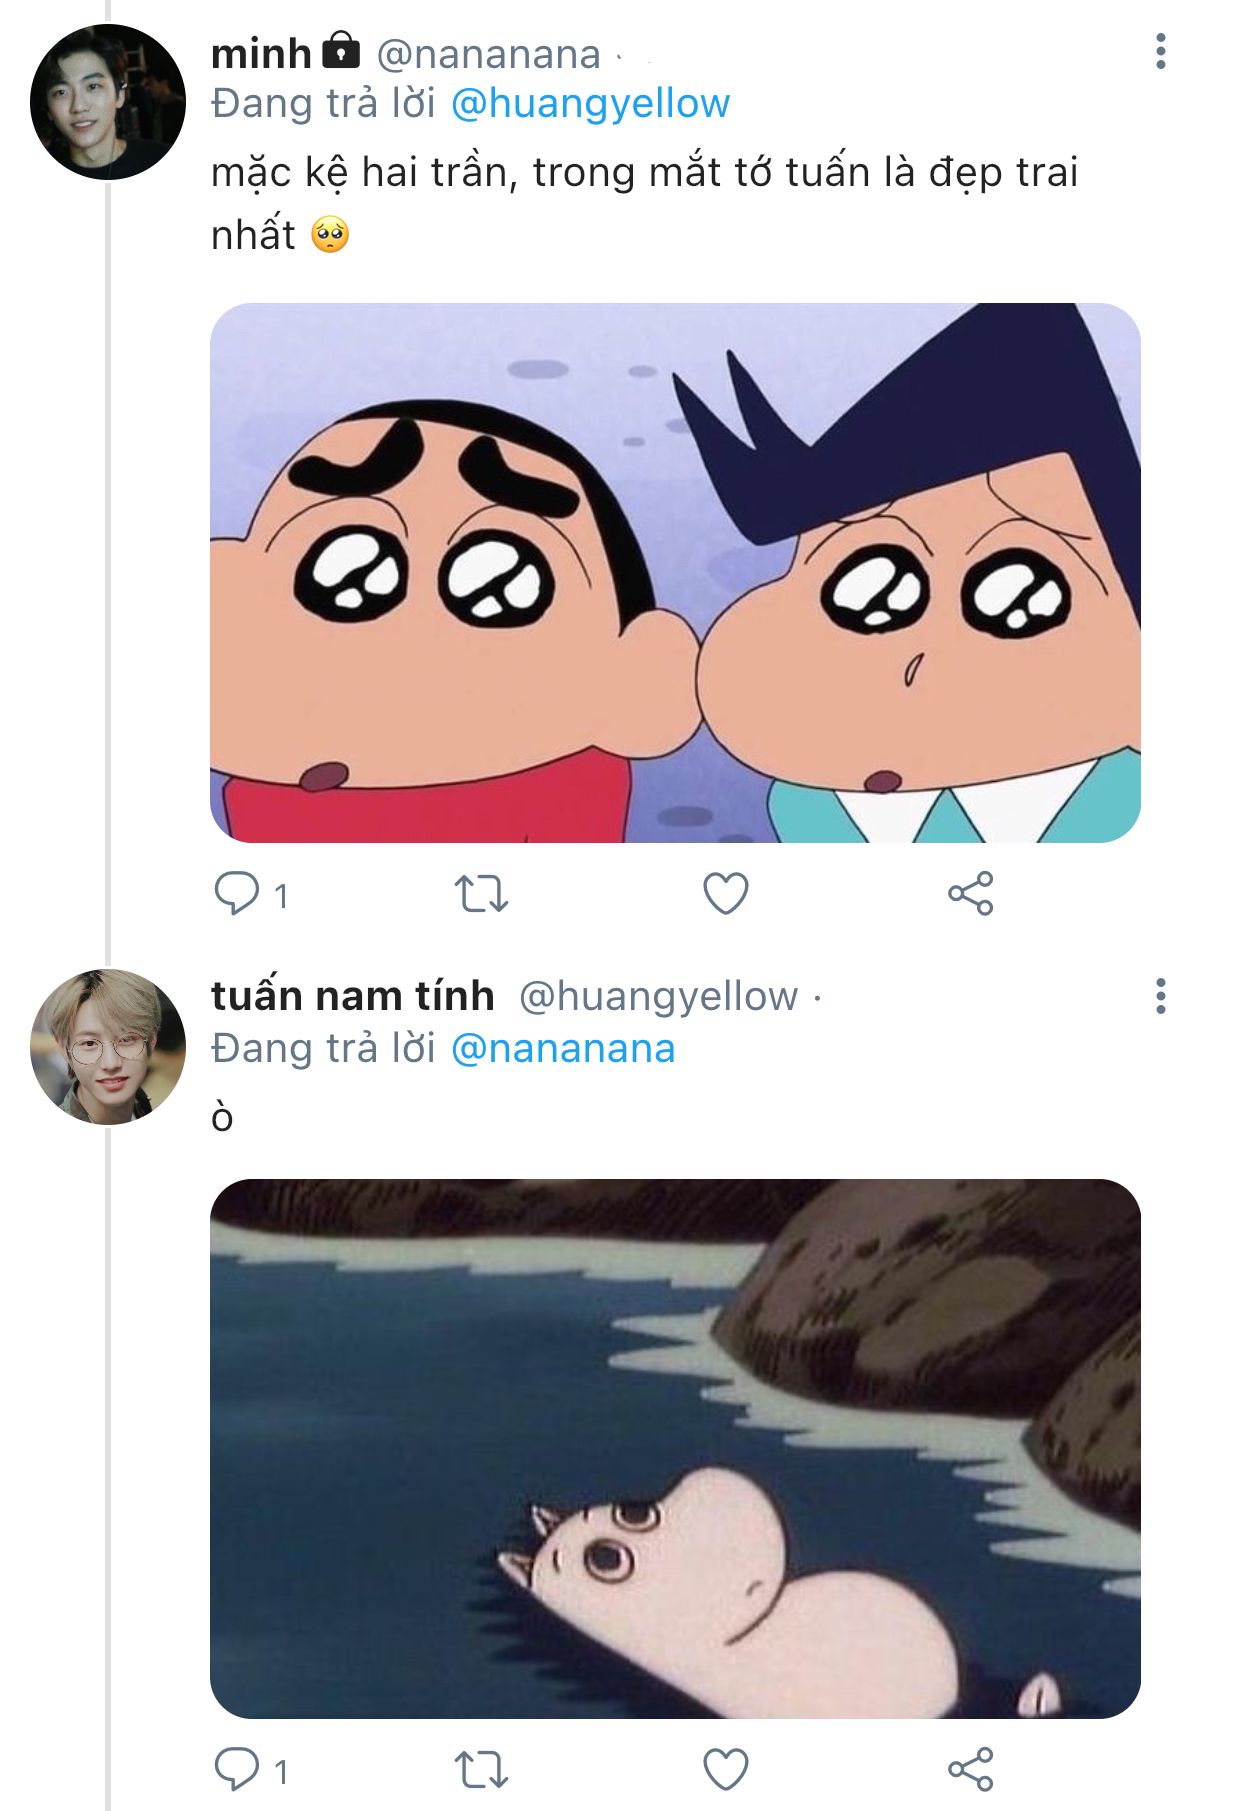This screenshot has width=1242, height=1811.
Task: Open minh's profile picture
Action: (x=108, y=102)
